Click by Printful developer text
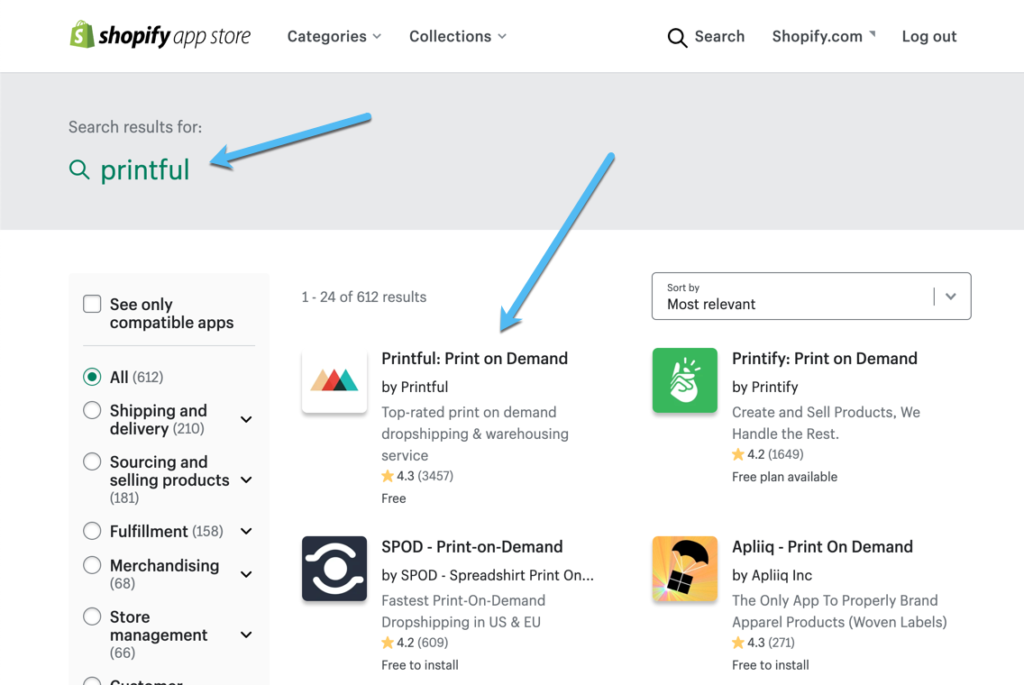This screenshot has height=685, width=1024. (x=415, y=387)
